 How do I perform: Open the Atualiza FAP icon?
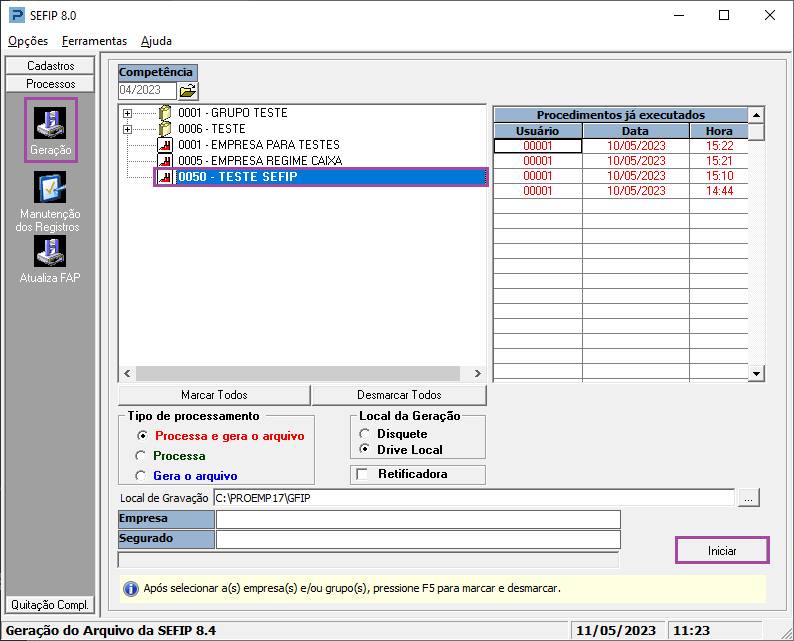tap(50, 251)
